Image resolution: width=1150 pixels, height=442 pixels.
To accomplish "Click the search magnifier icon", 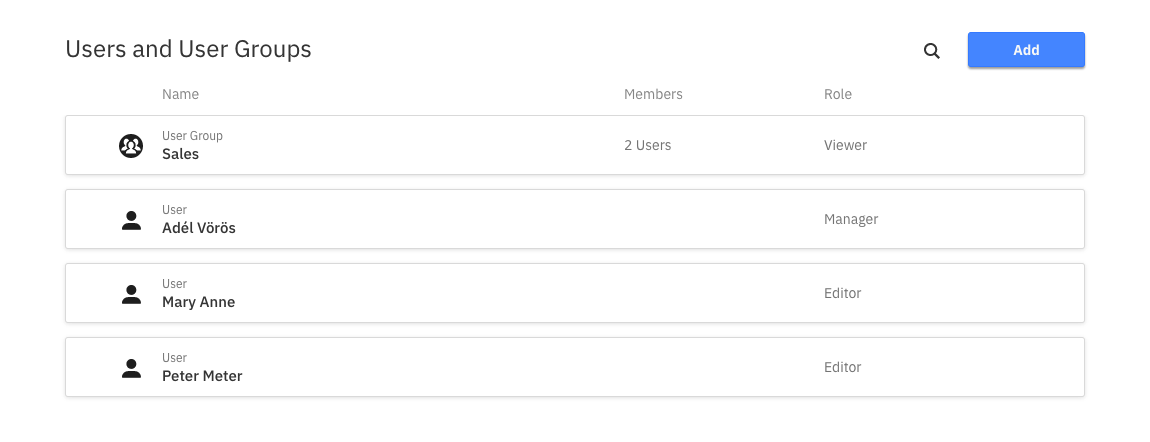I will click(x=931, y=51).
